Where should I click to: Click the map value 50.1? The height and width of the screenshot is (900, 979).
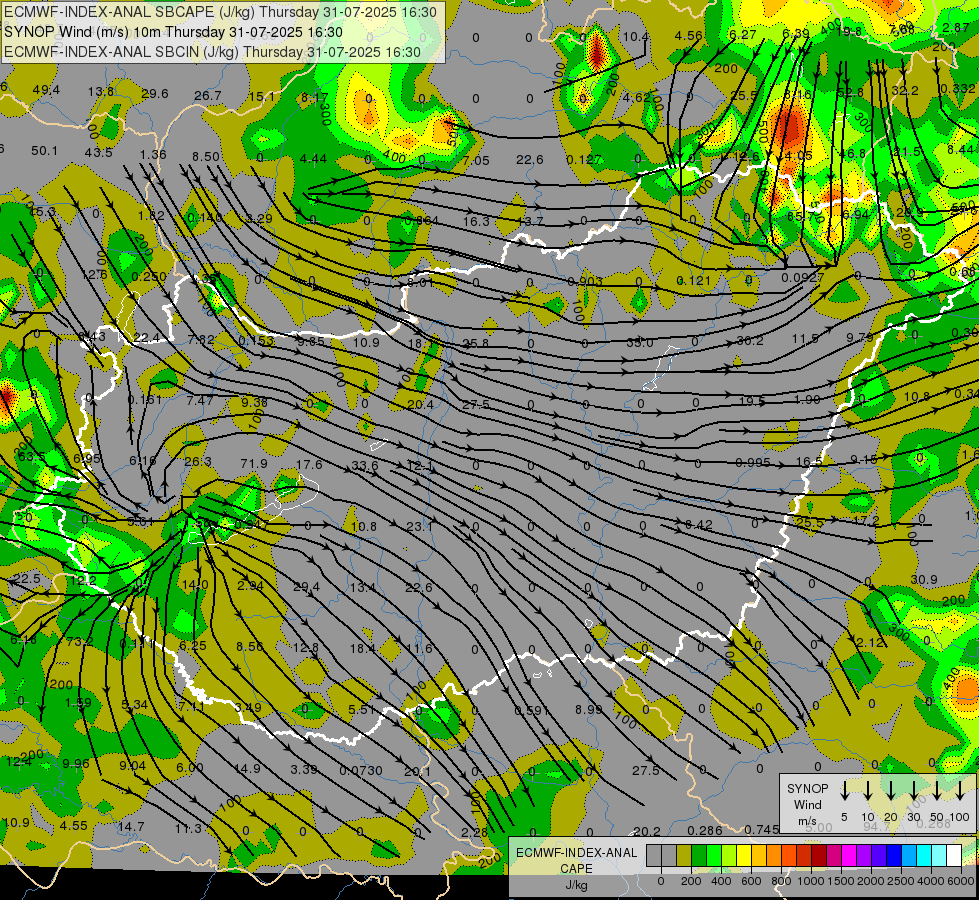[x=44, y=151]
